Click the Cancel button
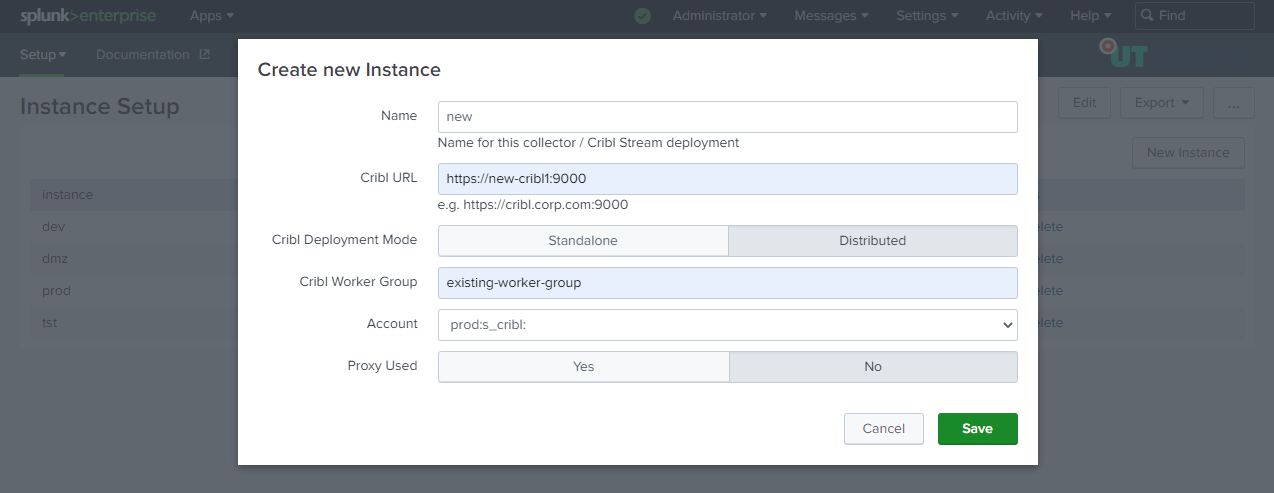The height and width of the screenshot is (493, 1274). [x=884, y=429]
